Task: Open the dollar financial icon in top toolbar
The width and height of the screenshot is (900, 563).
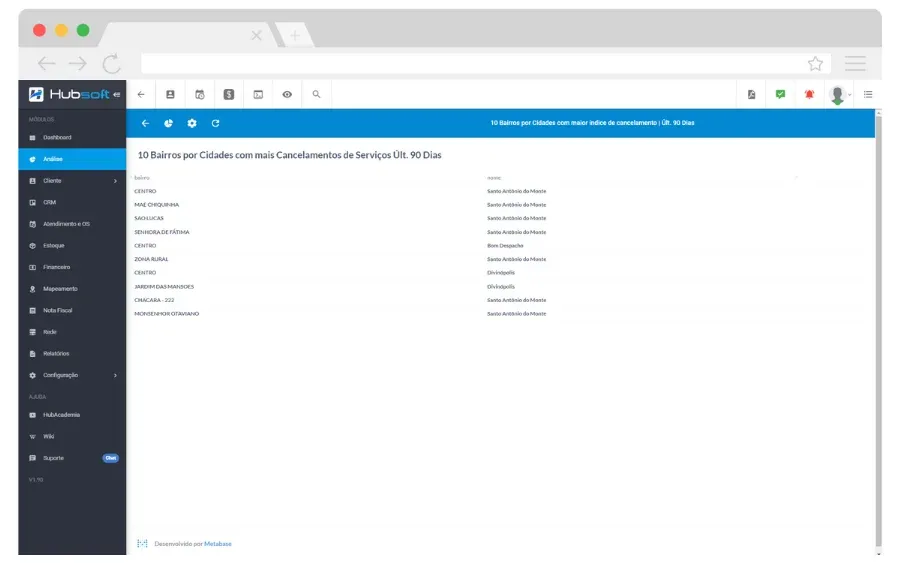Action: coord(229,95)
